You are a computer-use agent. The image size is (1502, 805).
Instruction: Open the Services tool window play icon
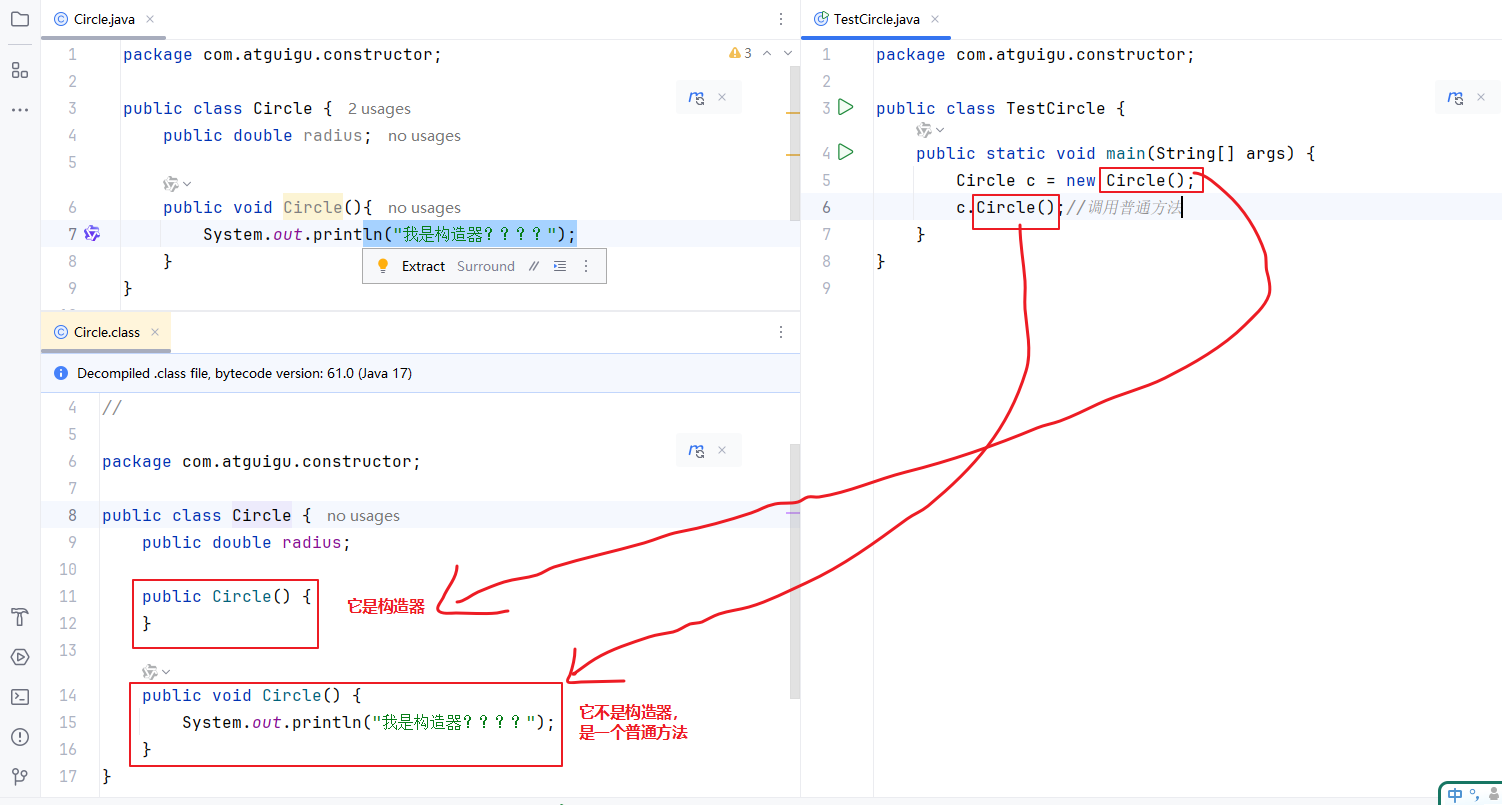pyautogui.click(x=19, y=657)
